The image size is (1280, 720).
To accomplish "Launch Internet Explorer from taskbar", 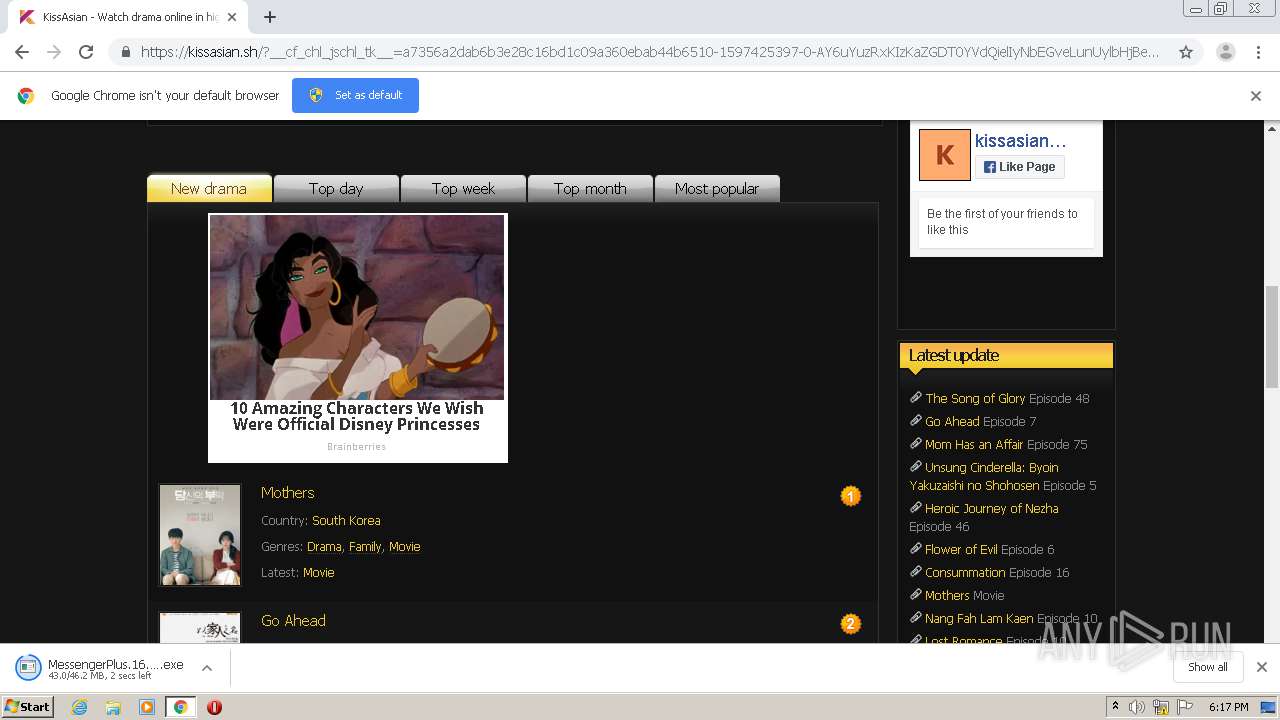I will [79, 707].
